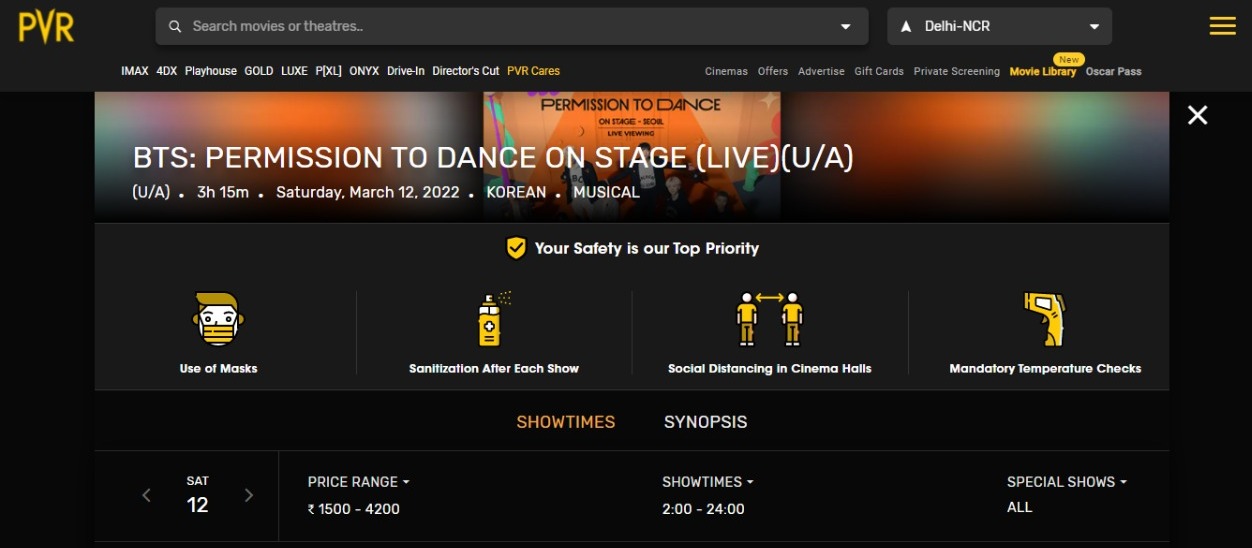Close the movie details overlay with X
The height and width of the screenshot is (548, 1252).
[1197, 115]
